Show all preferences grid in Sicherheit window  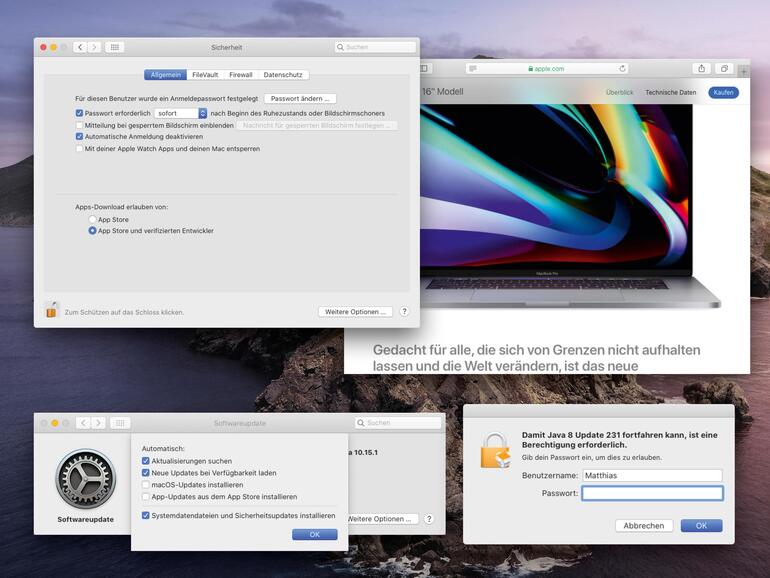tap(114, 47)
